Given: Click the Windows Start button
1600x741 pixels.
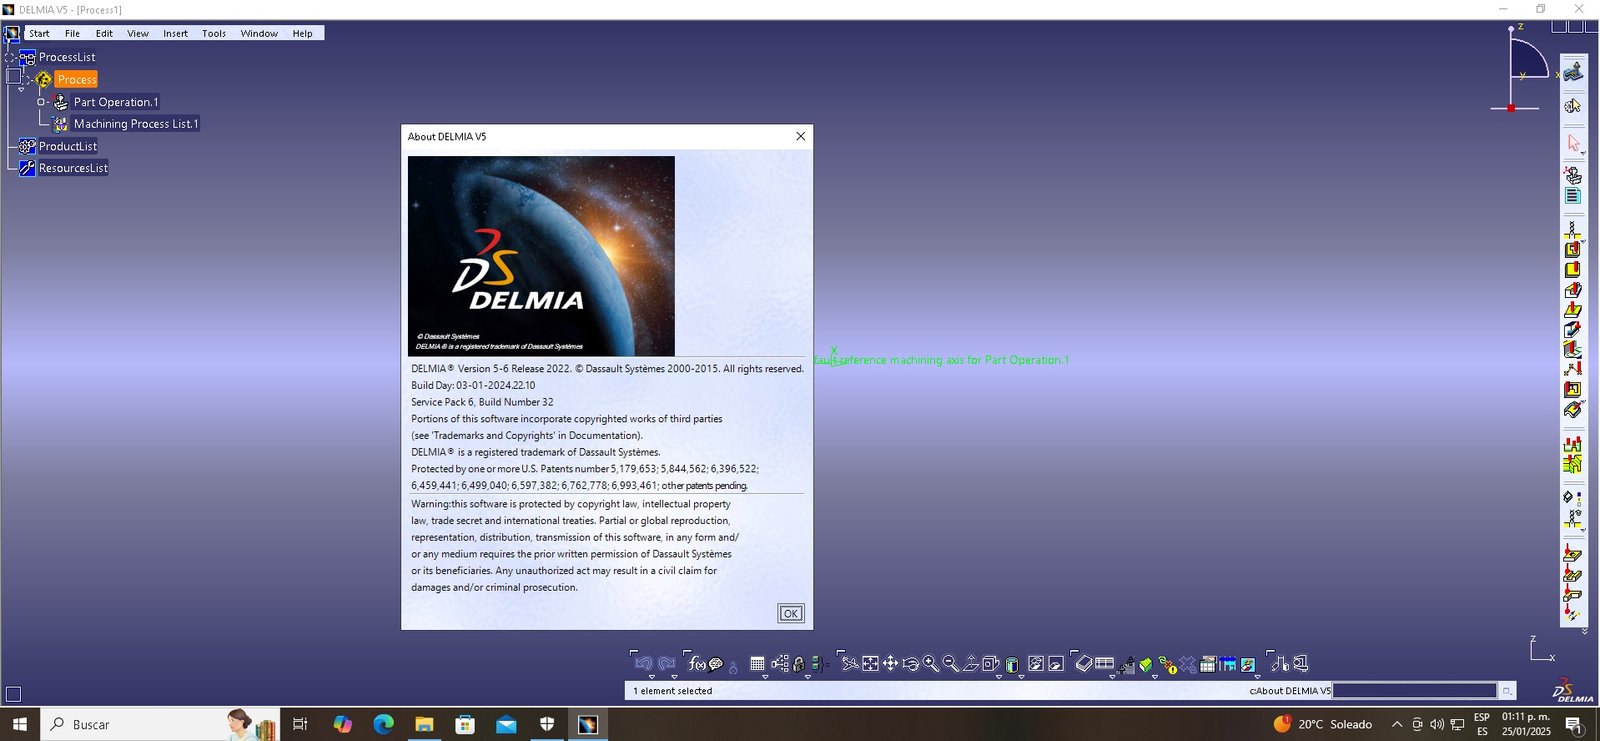Looking at the screenshot, I should 19,724.
